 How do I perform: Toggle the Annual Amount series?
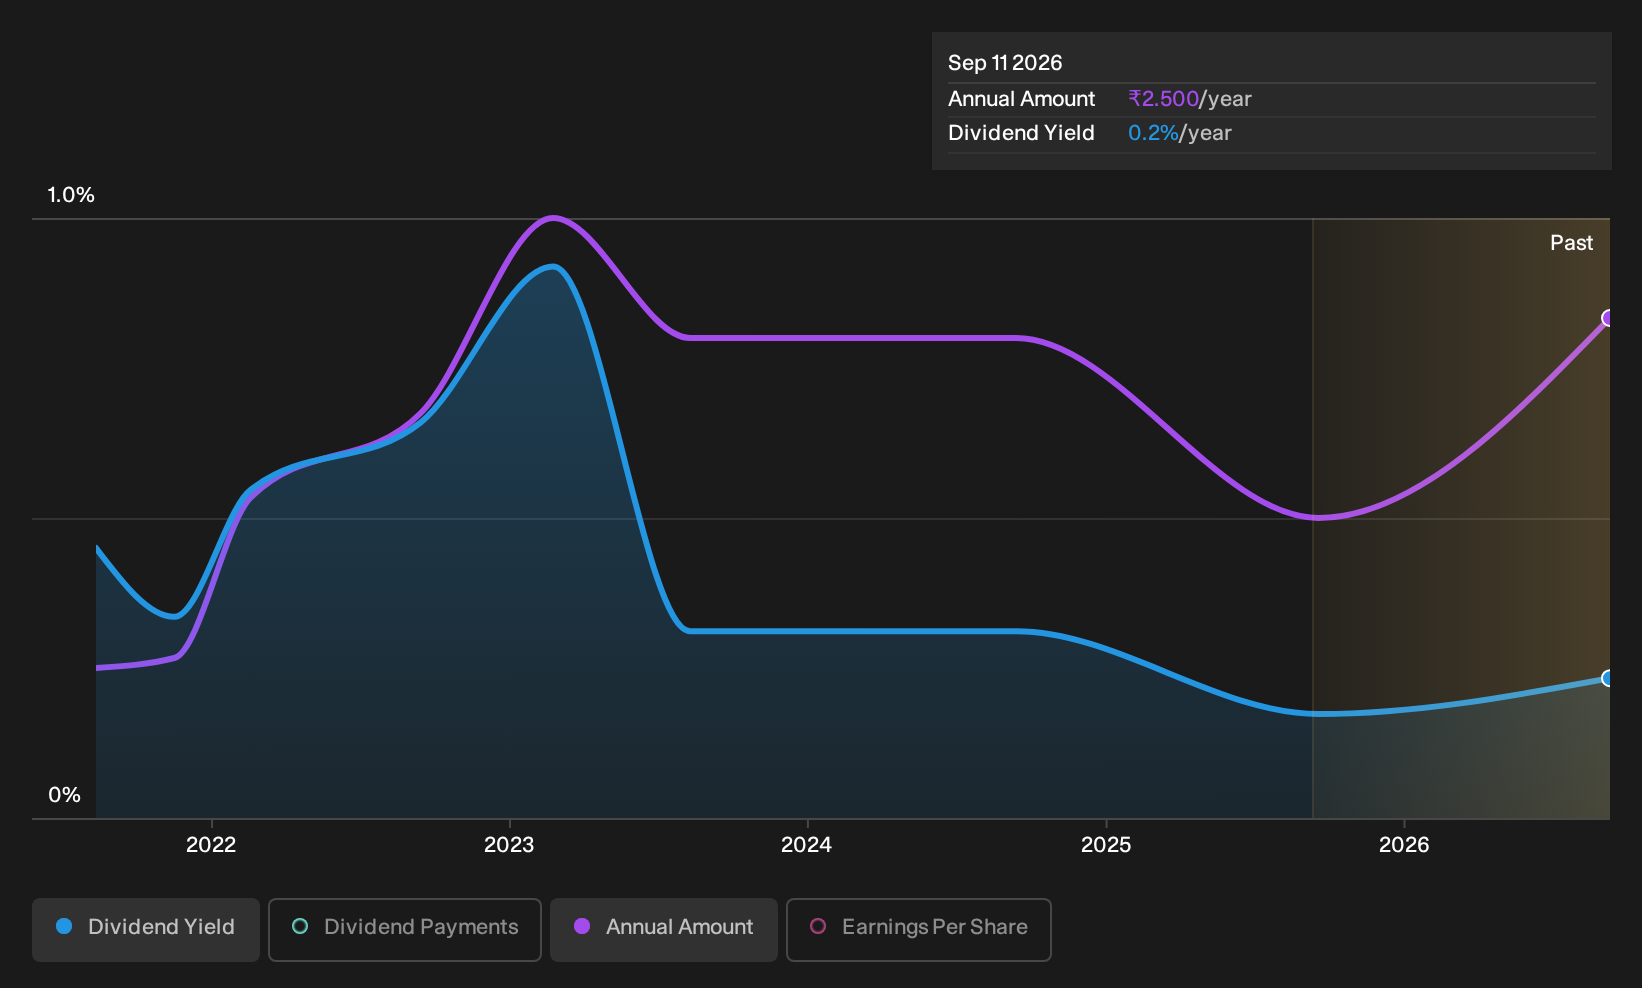point(664,929)
